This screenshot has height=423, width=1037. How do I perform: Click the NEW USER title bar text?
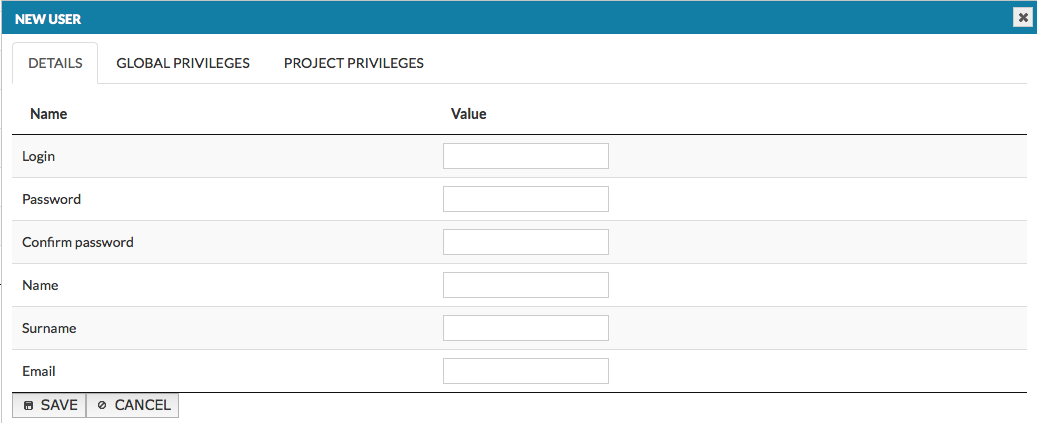coord(48,18)
